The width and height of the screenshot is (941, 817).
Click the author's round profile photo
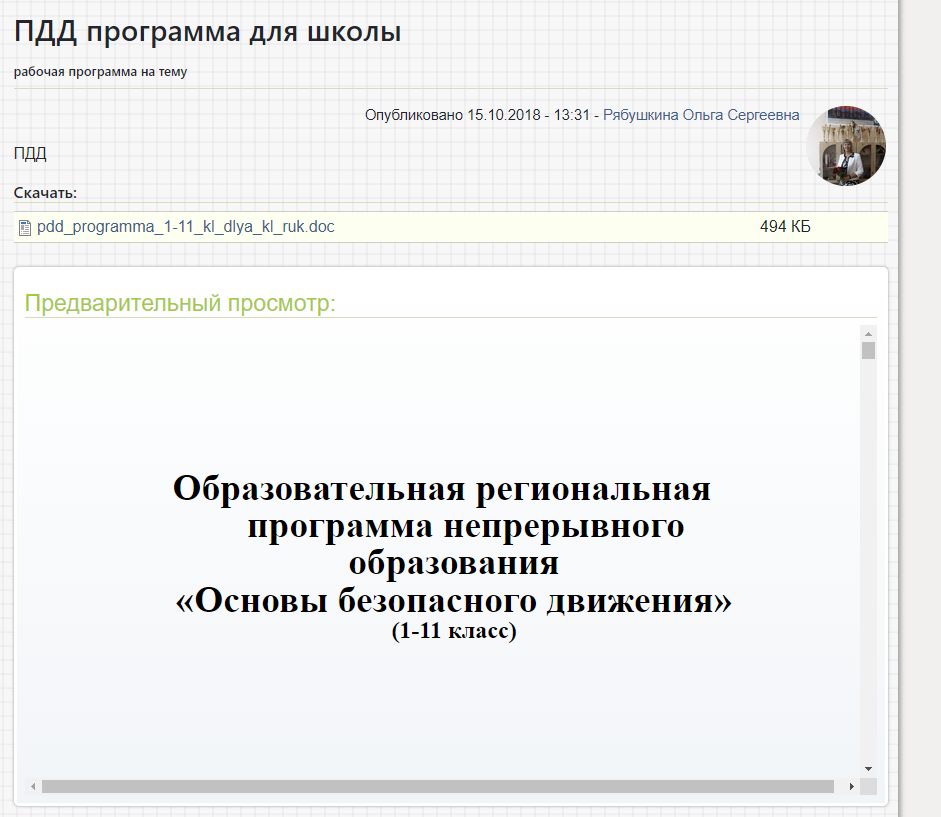point(846,146)
